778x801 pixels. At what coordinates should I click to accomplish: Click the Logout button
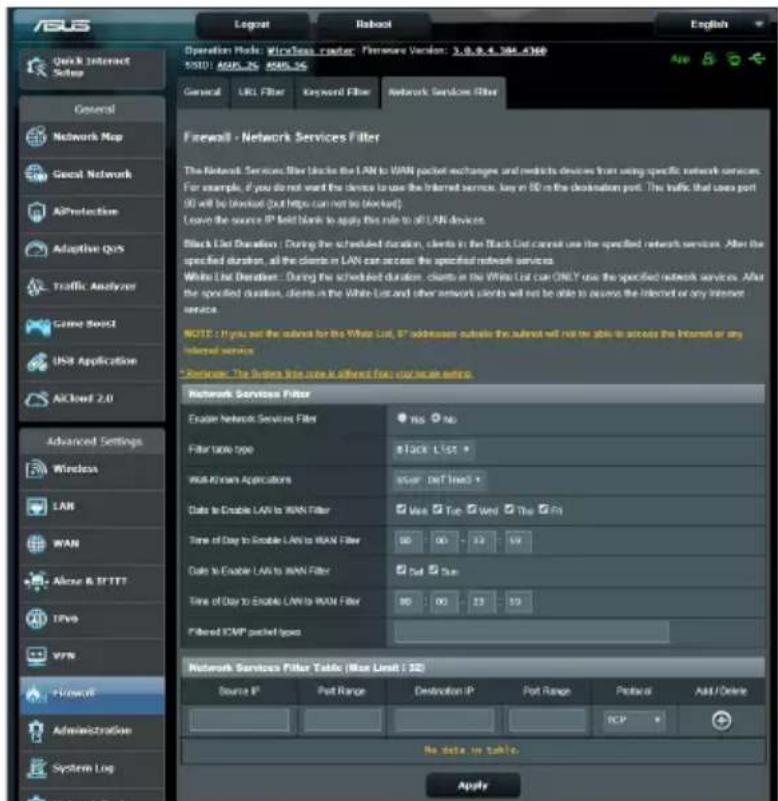tap(252, 25)
